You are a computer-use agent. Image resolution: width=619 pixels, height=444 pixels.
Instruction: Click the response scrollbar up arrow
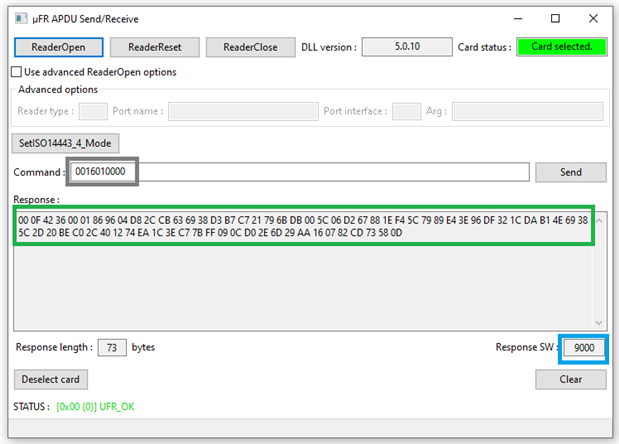pyautogui.click(x=599, y=220)
